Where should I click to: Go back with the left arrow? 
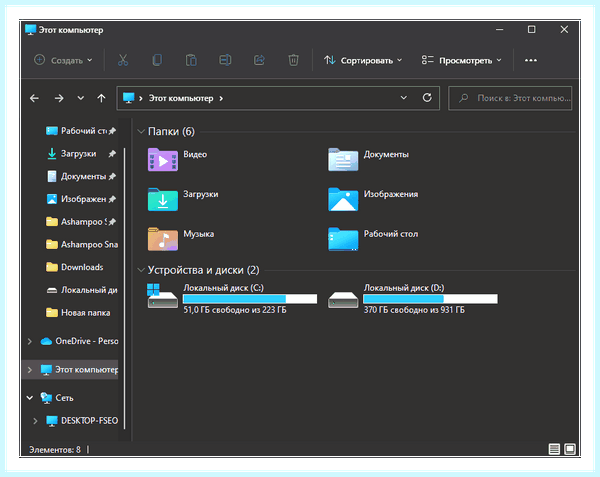[34, 98]
